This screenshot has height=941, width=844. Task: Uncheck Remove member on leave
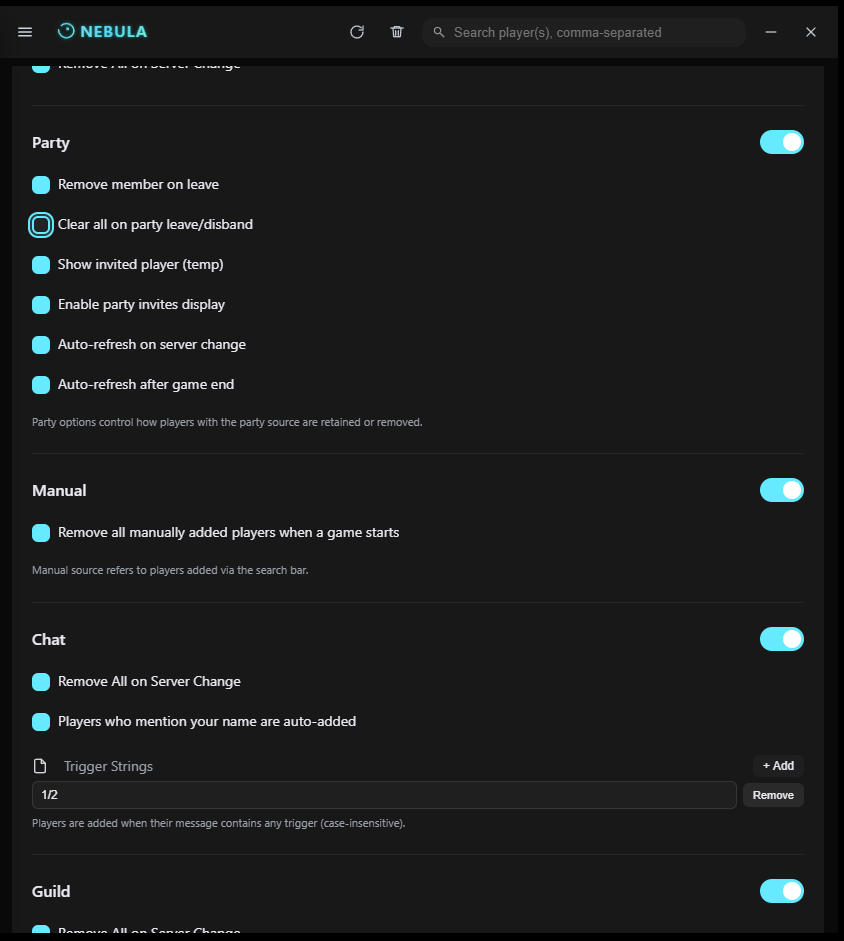click(x=41, y=184)
